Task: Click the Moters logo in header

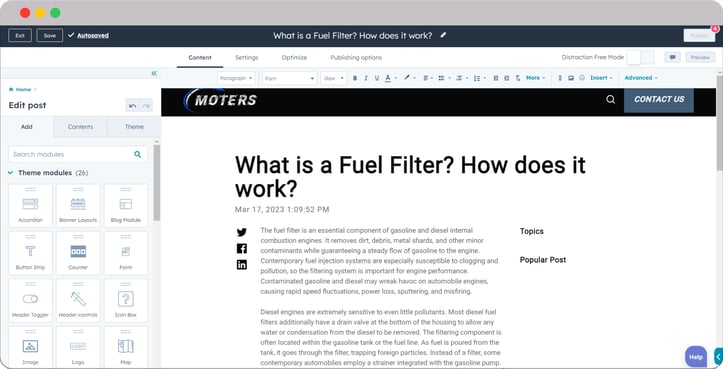Action: click(x=220, y=100)
